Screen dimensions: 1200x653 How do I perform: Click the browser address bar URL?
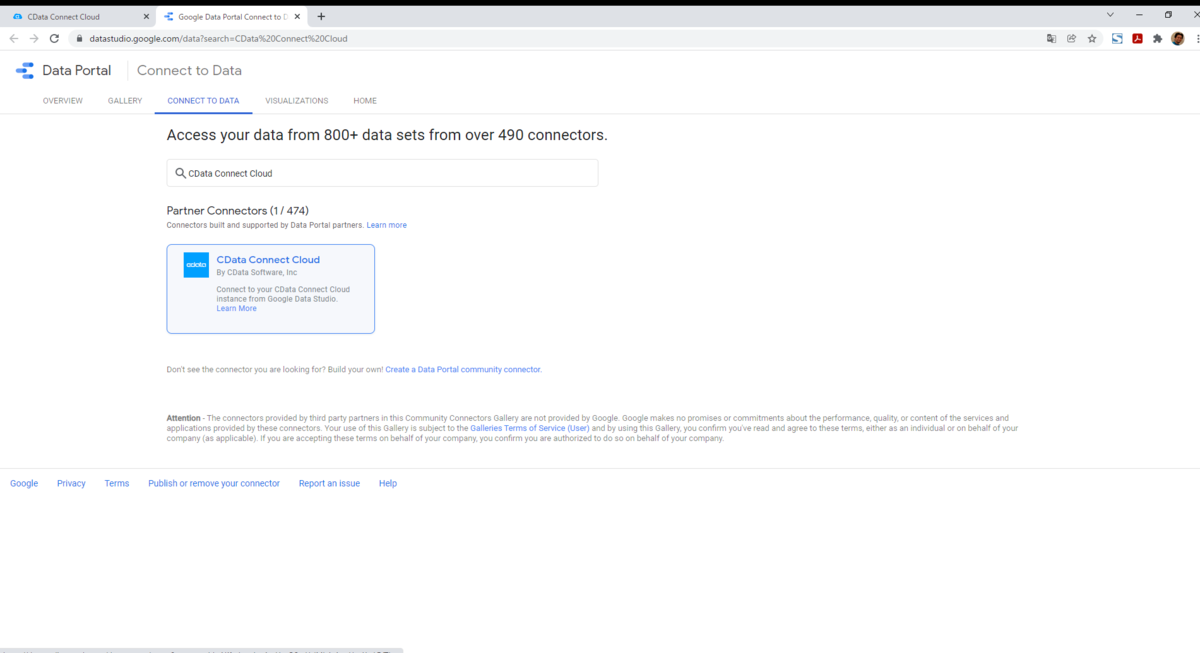(x=218, y=38)
